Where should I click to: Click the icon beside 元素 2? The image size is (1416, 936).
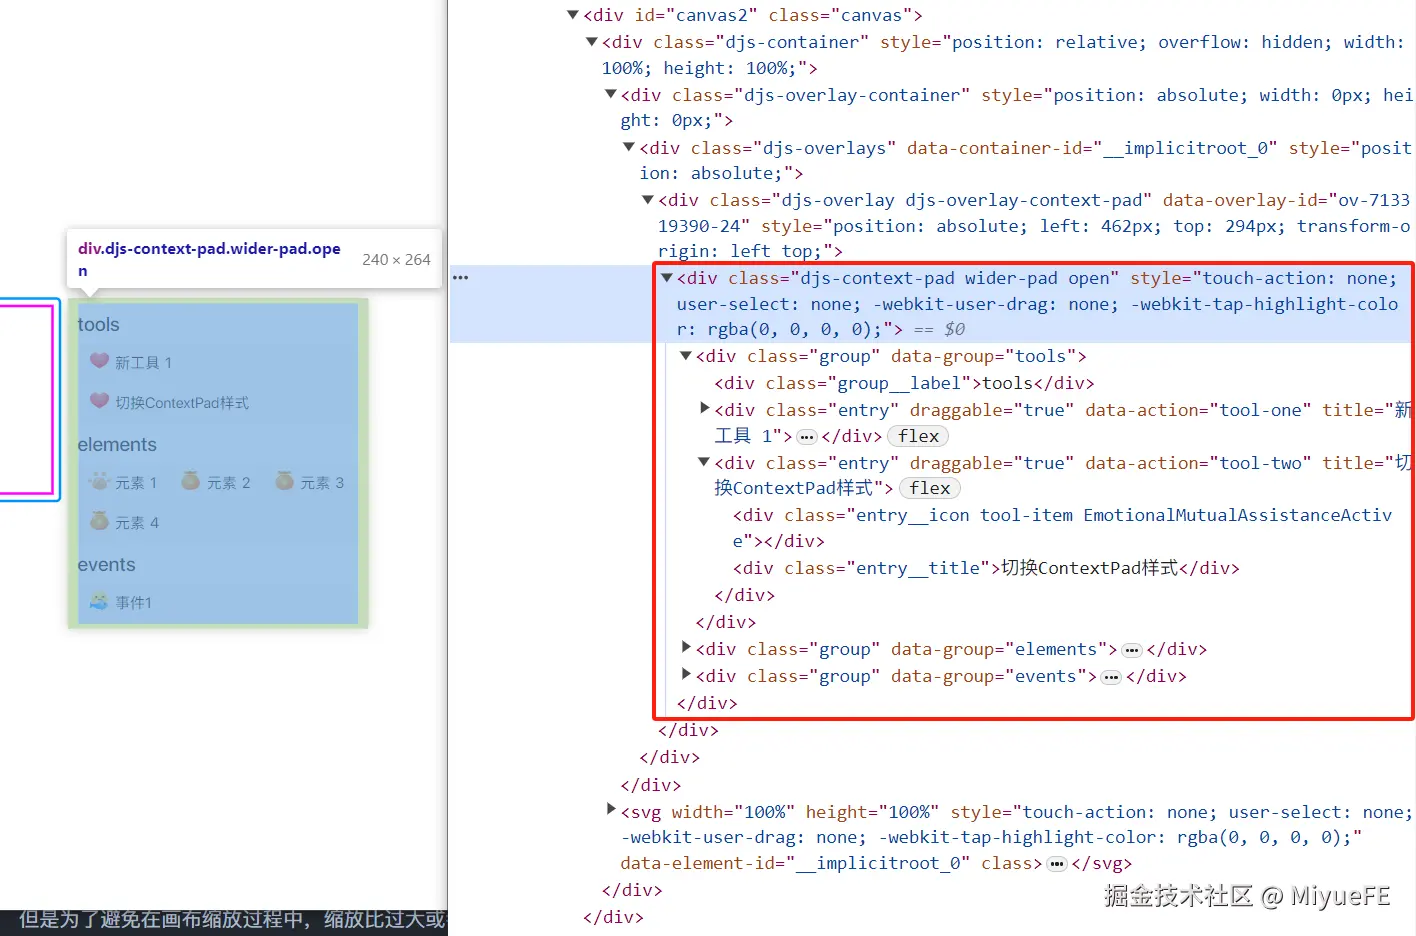tap(191, 481)
